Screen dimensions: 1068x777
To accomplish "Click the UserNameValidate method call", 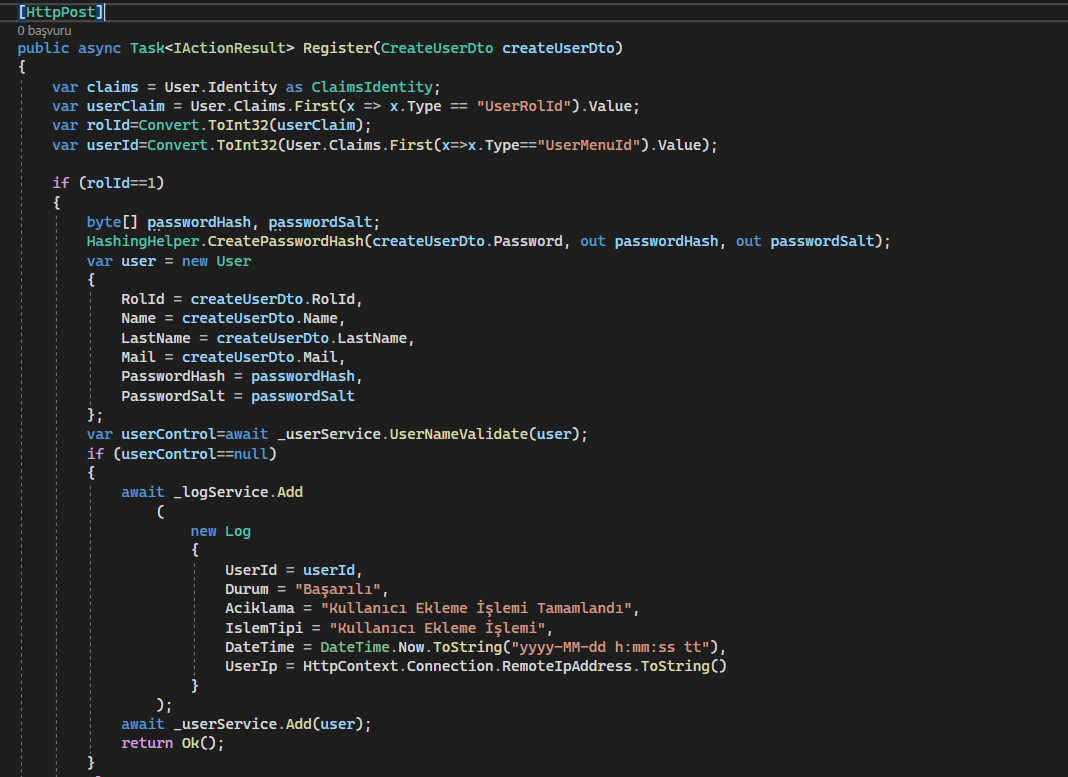I will [458, 434].
